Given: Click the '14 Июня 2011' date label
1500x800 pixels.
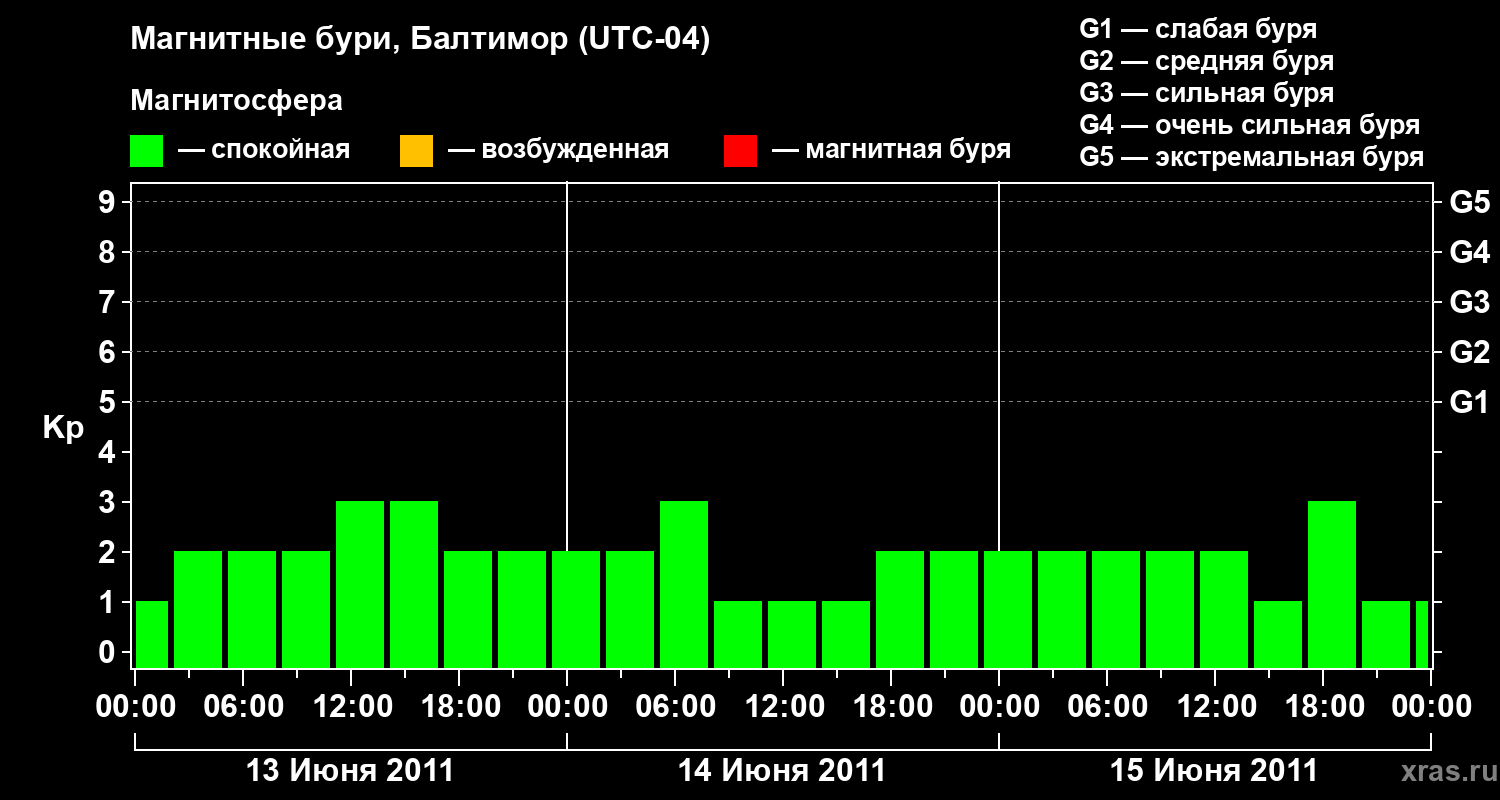Looking at the screenshot, I should [782, 771].
